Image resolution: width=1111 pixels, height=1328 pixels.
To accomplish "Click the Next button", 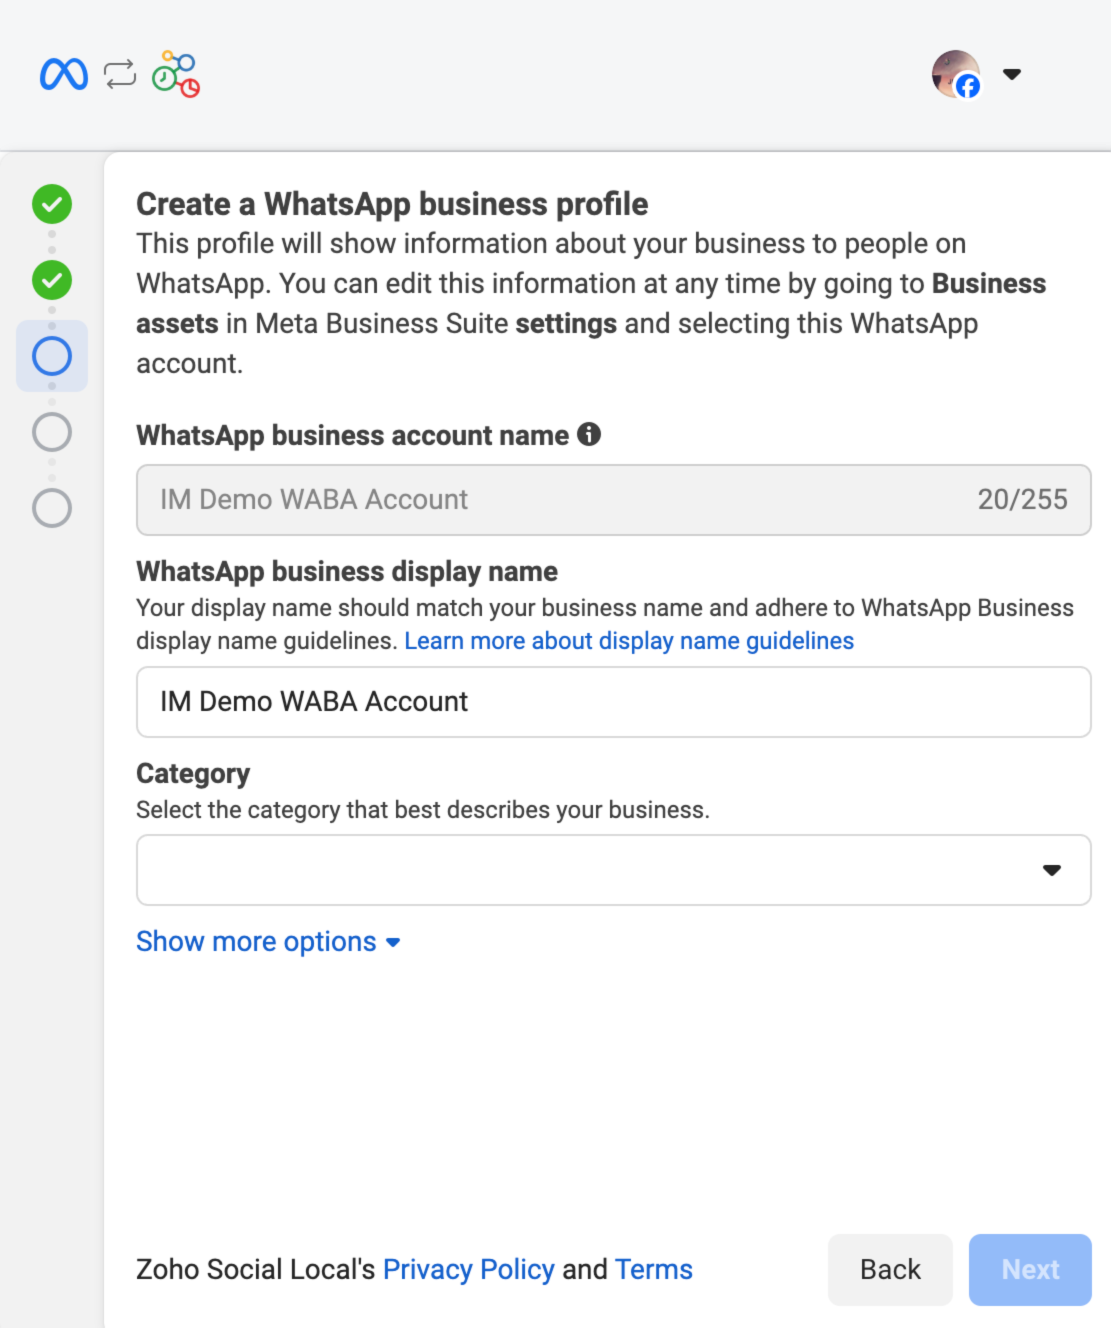I will 1030,1270.
